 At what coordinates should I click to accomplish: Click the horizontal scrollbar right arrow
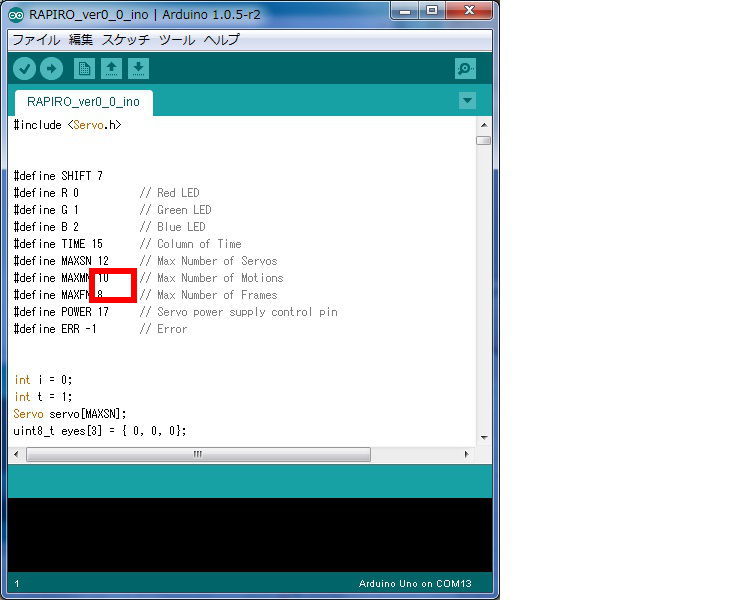[x=466, y=455]
